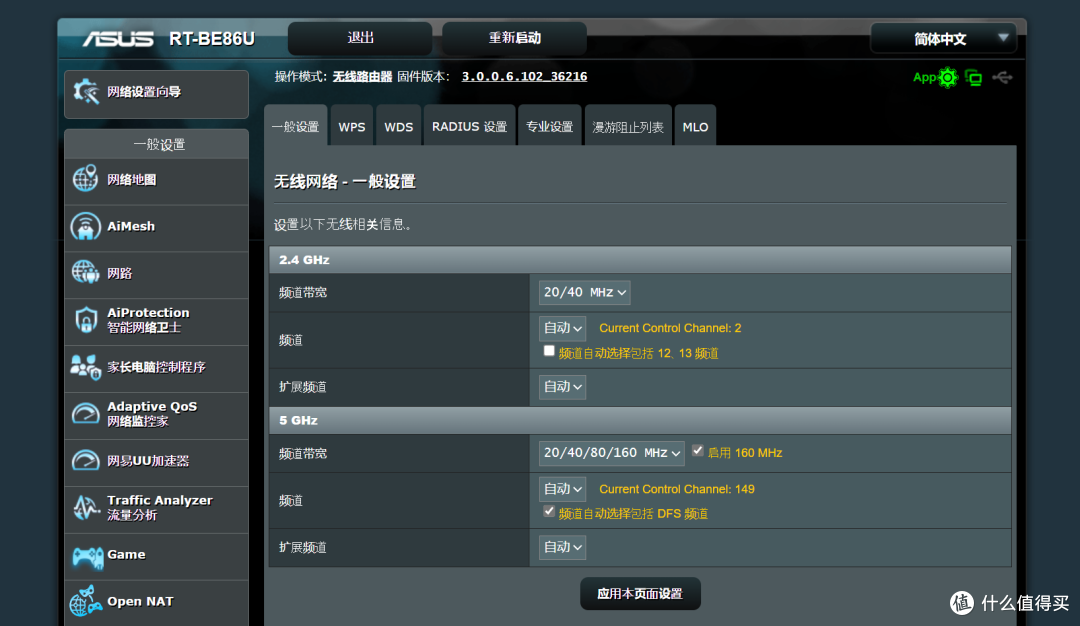This screenshot has width=1080, height=626.
Task: Open the network setup wizard icon
Action: coord(86,92)
